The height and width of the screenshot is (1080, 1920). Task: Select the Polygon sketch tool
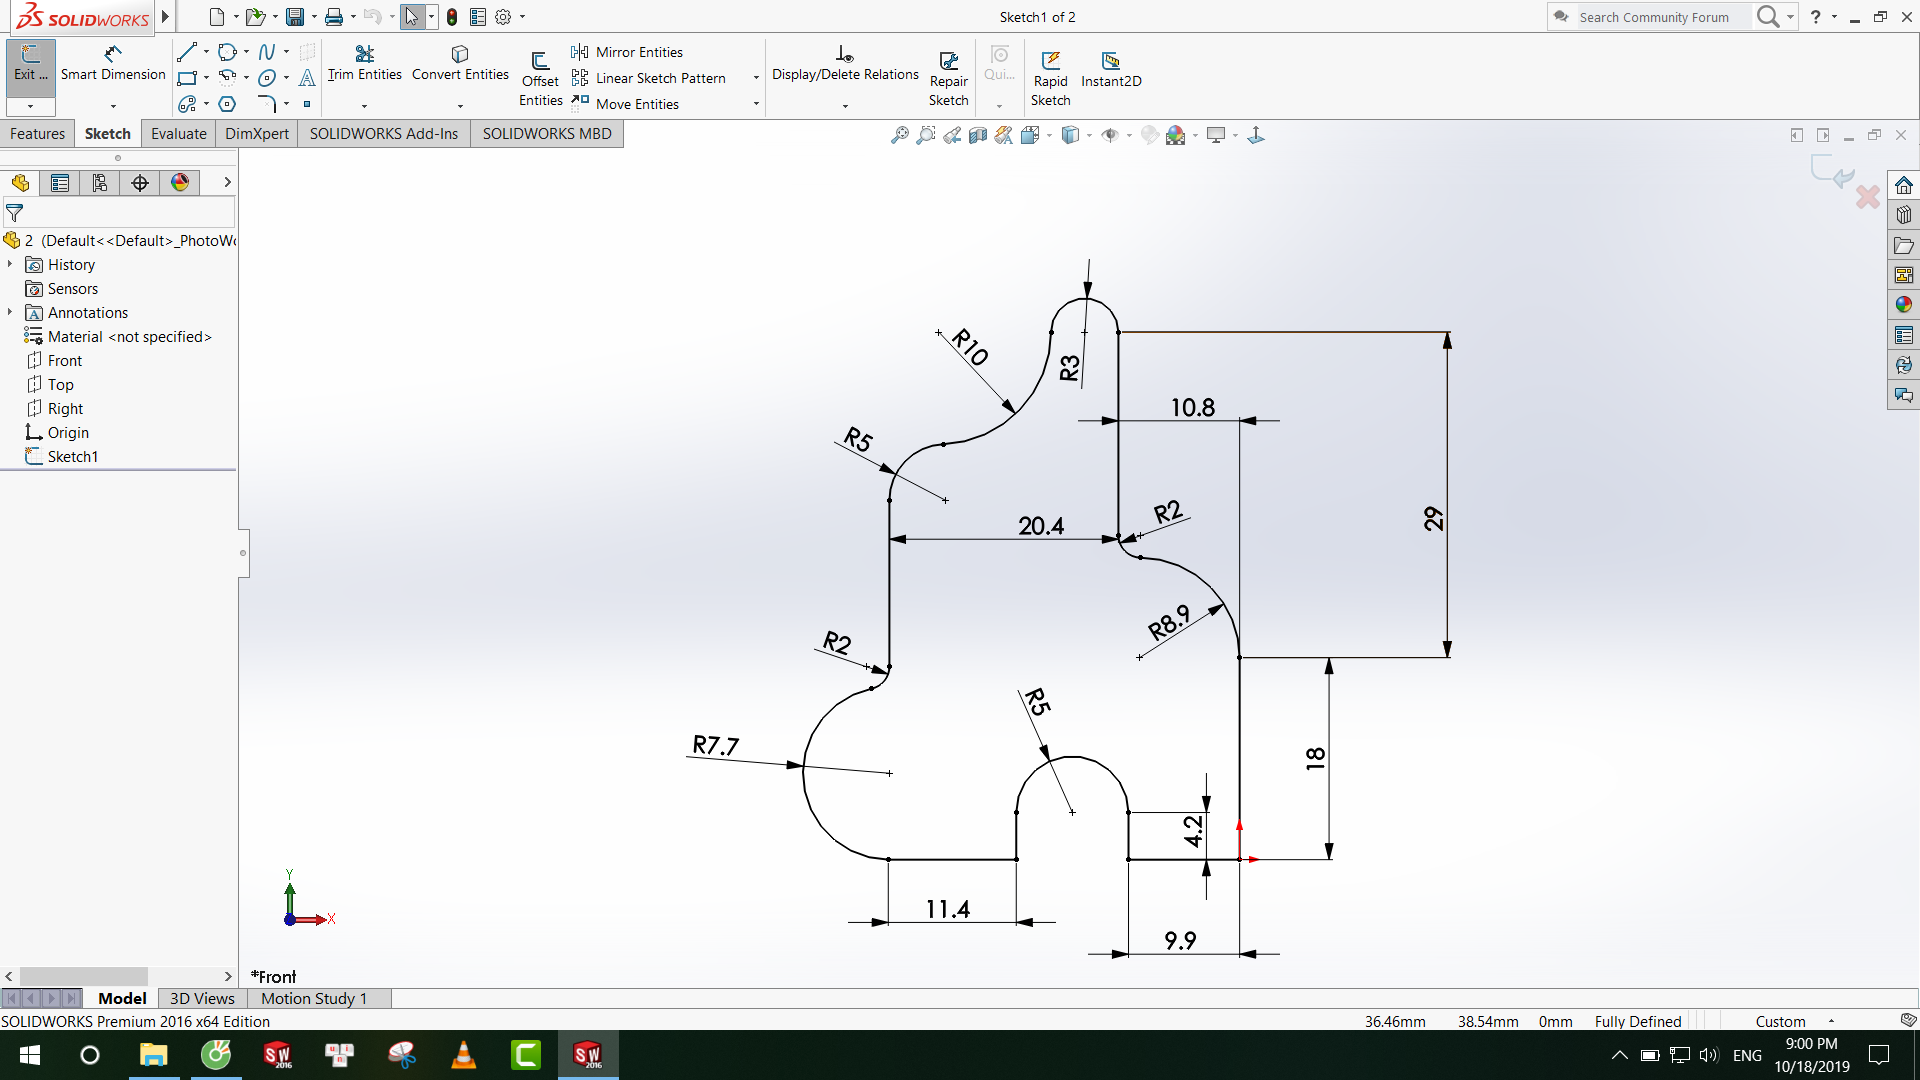point(227,104)
